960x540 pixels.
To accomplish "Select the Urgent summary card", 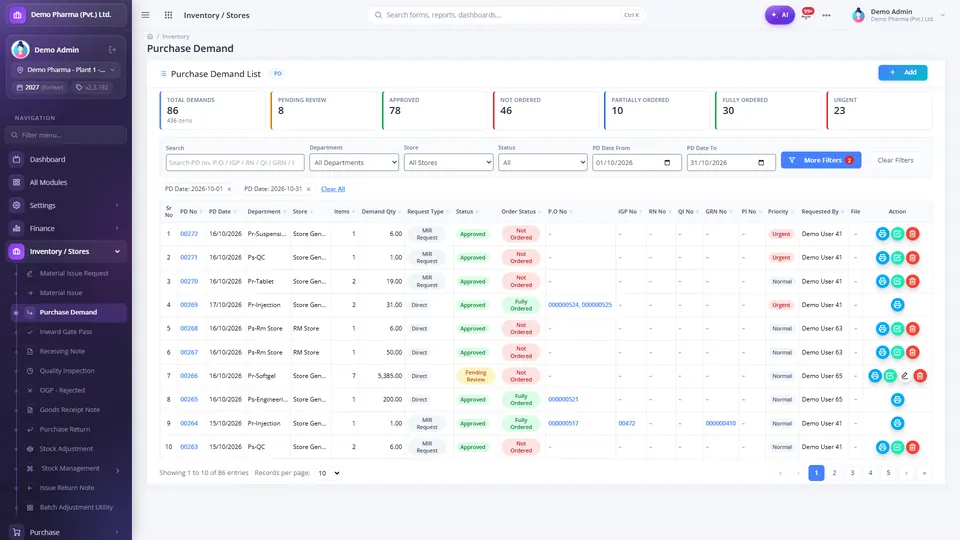I will [x=879, y=110].
